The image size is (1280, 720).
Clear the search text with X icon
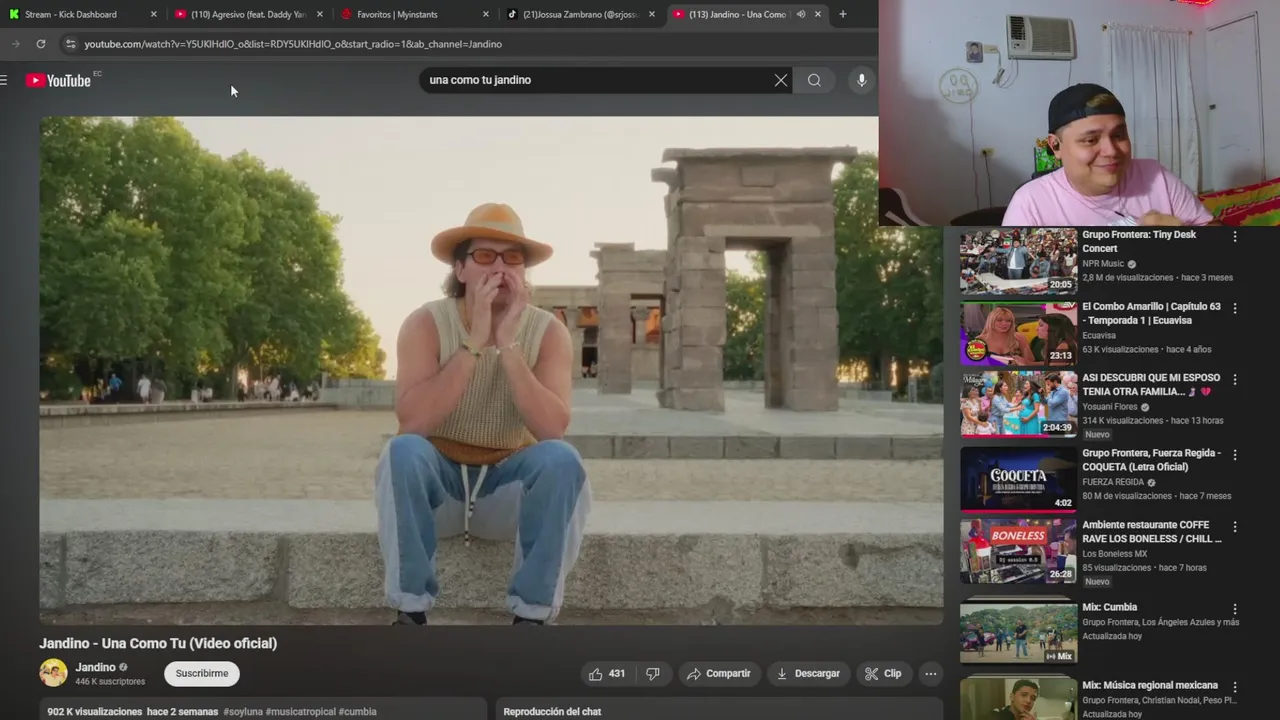coord(781,80)
